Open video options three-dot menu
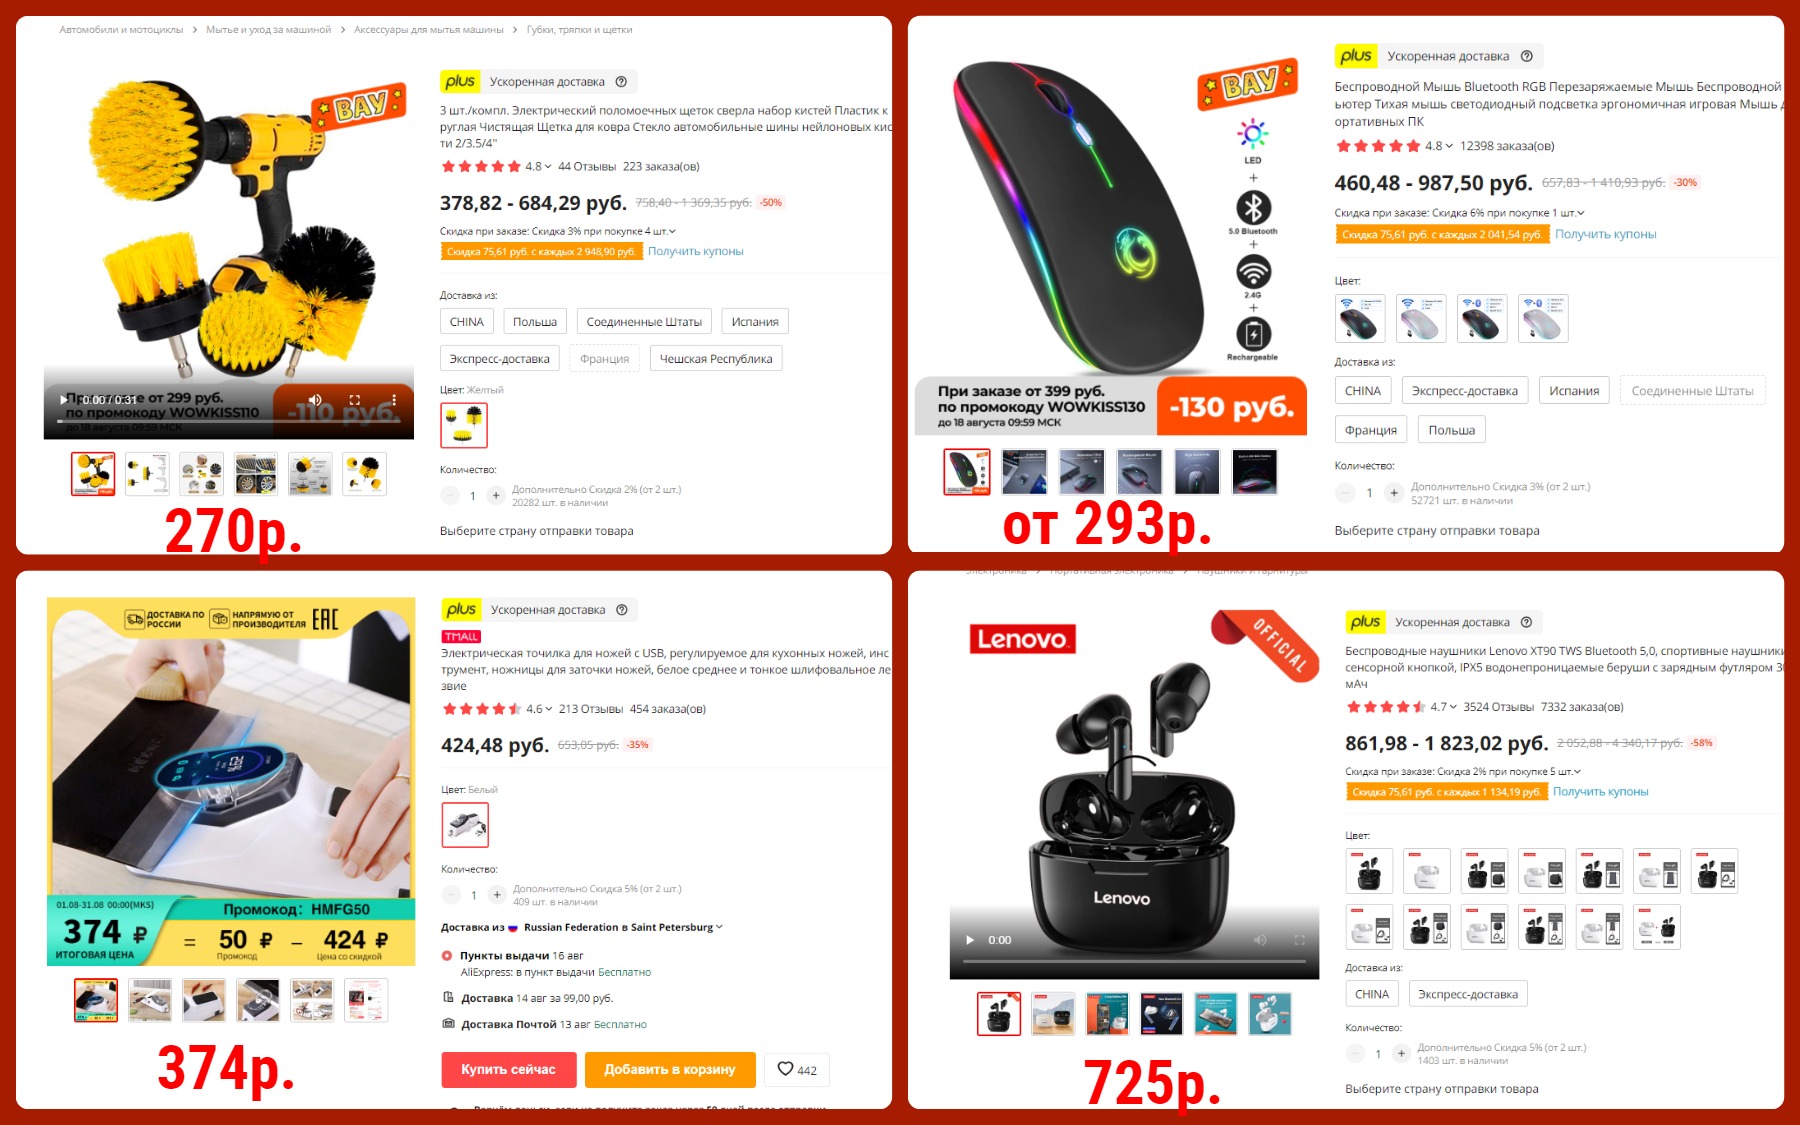The image size is (1800, 1125). [394, 400]
